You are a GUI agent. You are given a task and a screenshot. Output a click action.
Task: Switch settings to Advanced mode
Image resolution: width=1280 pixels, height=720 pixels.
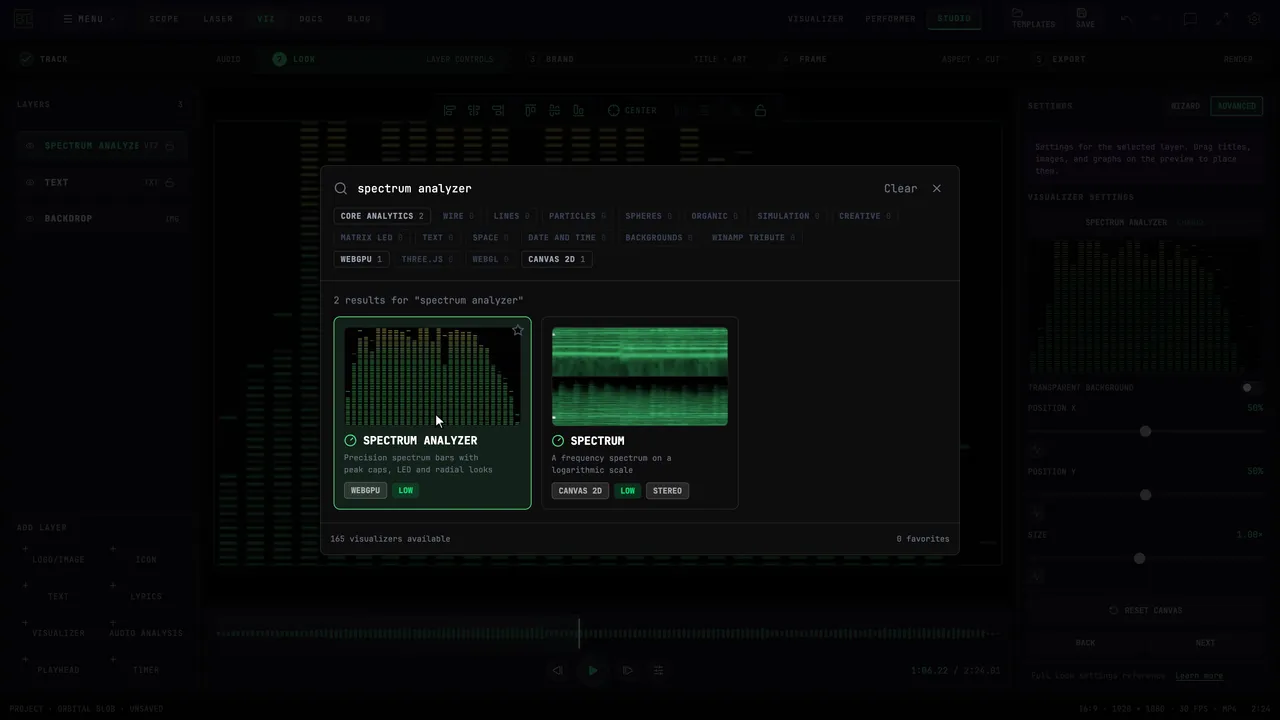point(1237,106)
